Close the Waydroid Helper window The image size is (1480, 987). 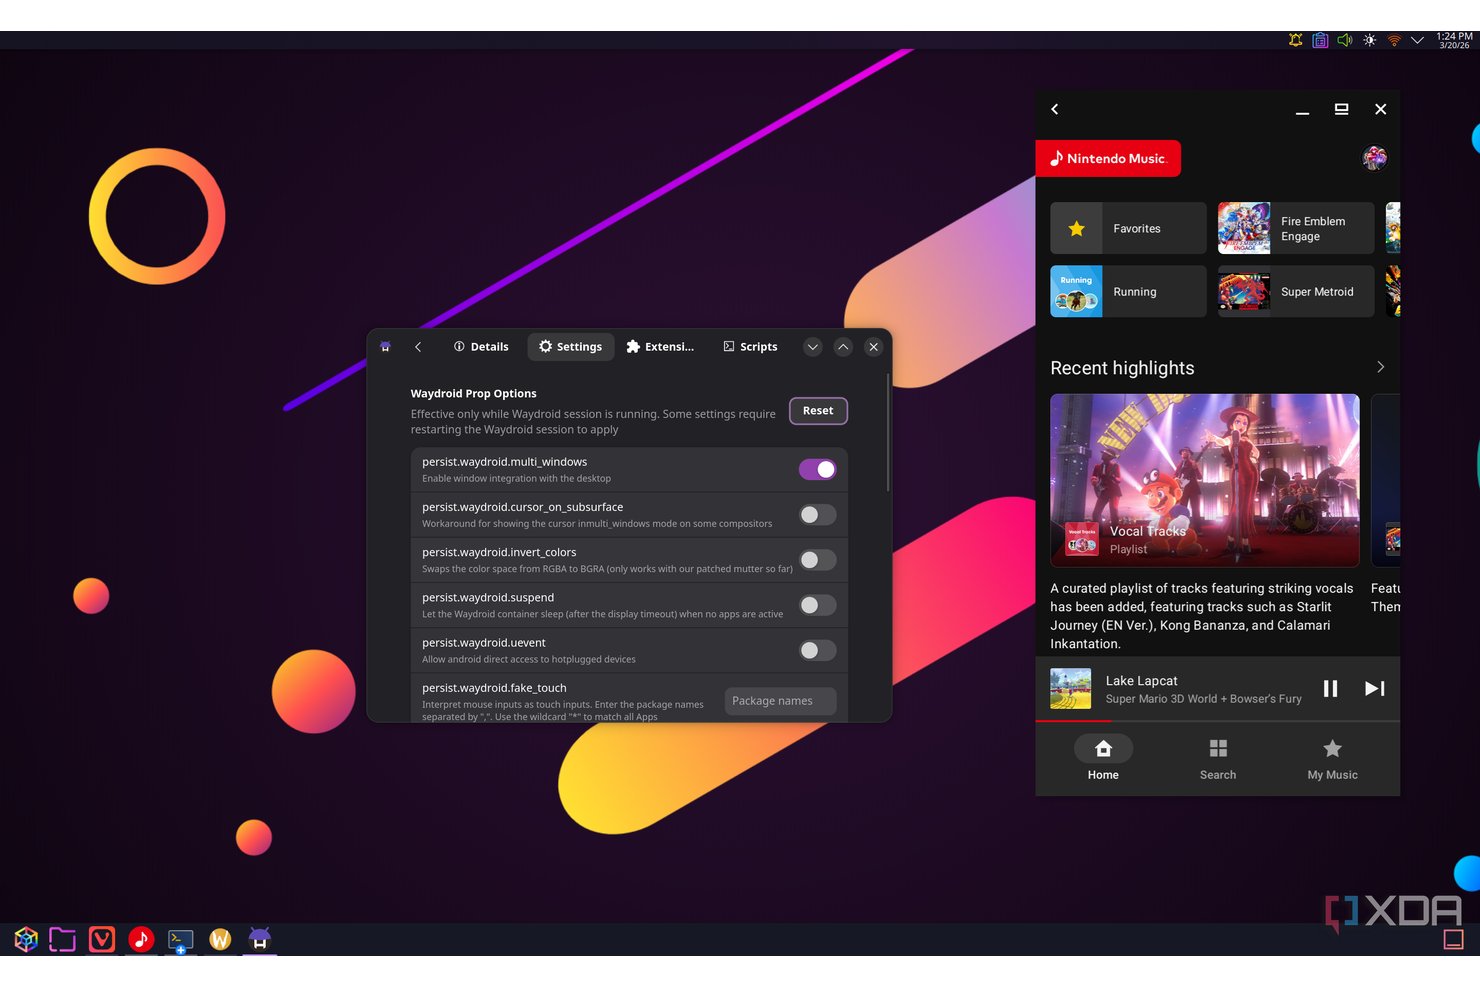point(874,347)
